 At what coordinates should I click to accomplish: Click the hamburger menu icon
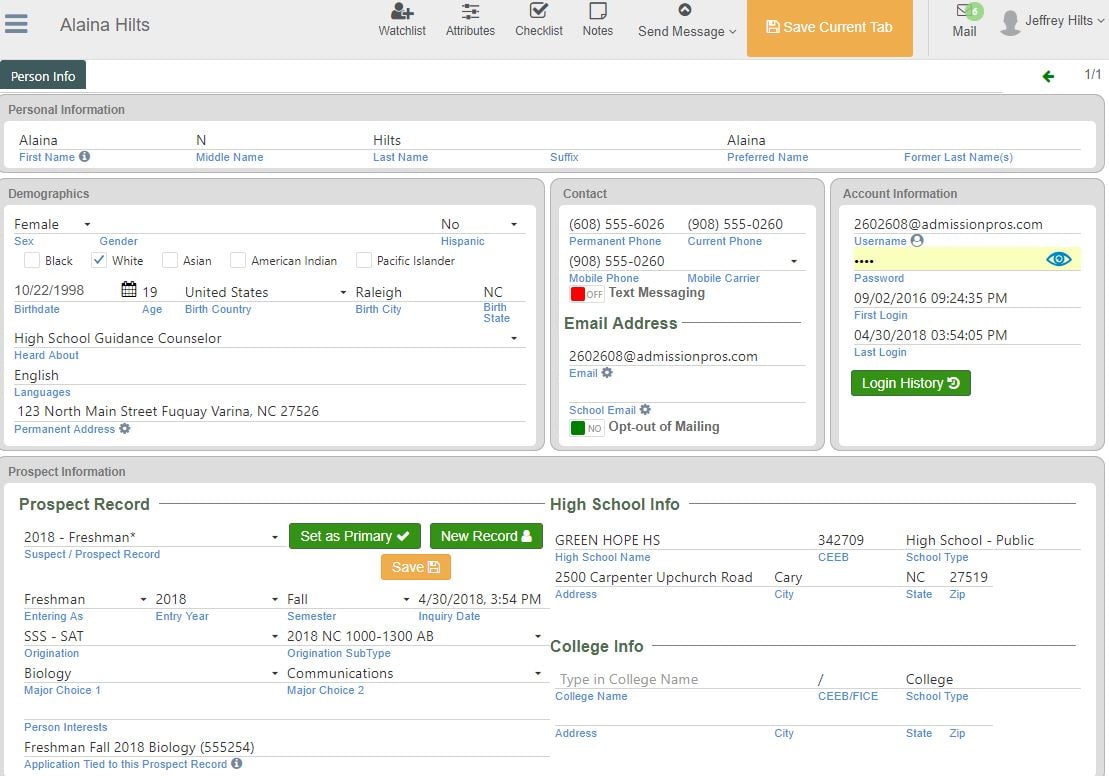(15, 25)
